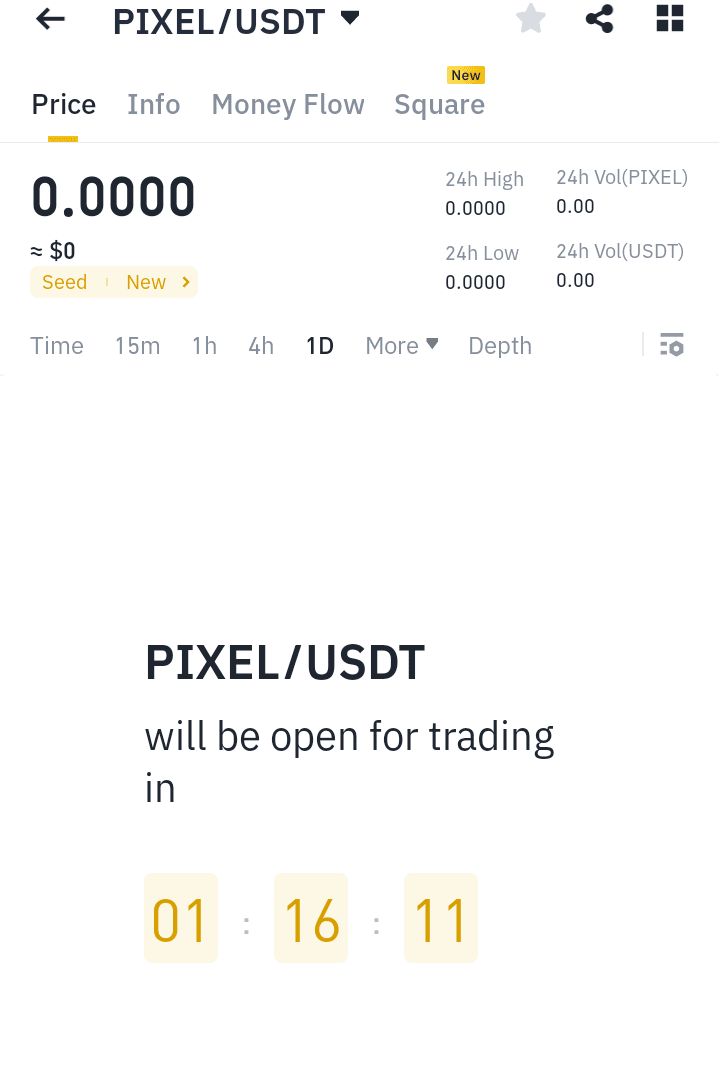Expand the More timeframes dropdown

click(x=400, y=345)
